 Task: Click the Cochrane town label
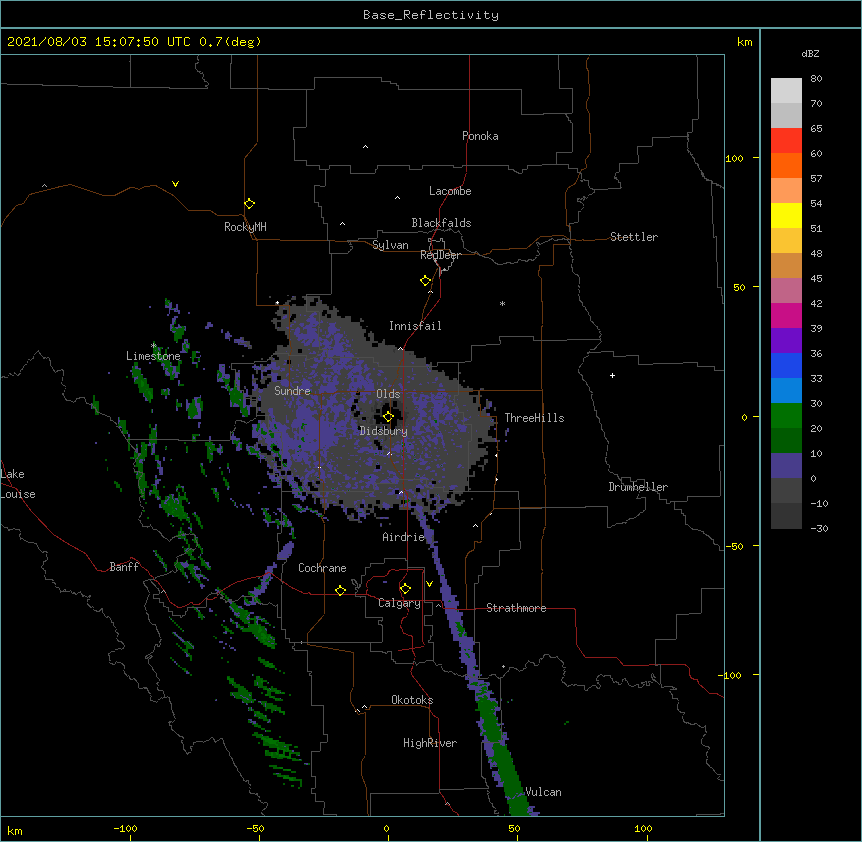pyautogui.click(x=322, y=568)
